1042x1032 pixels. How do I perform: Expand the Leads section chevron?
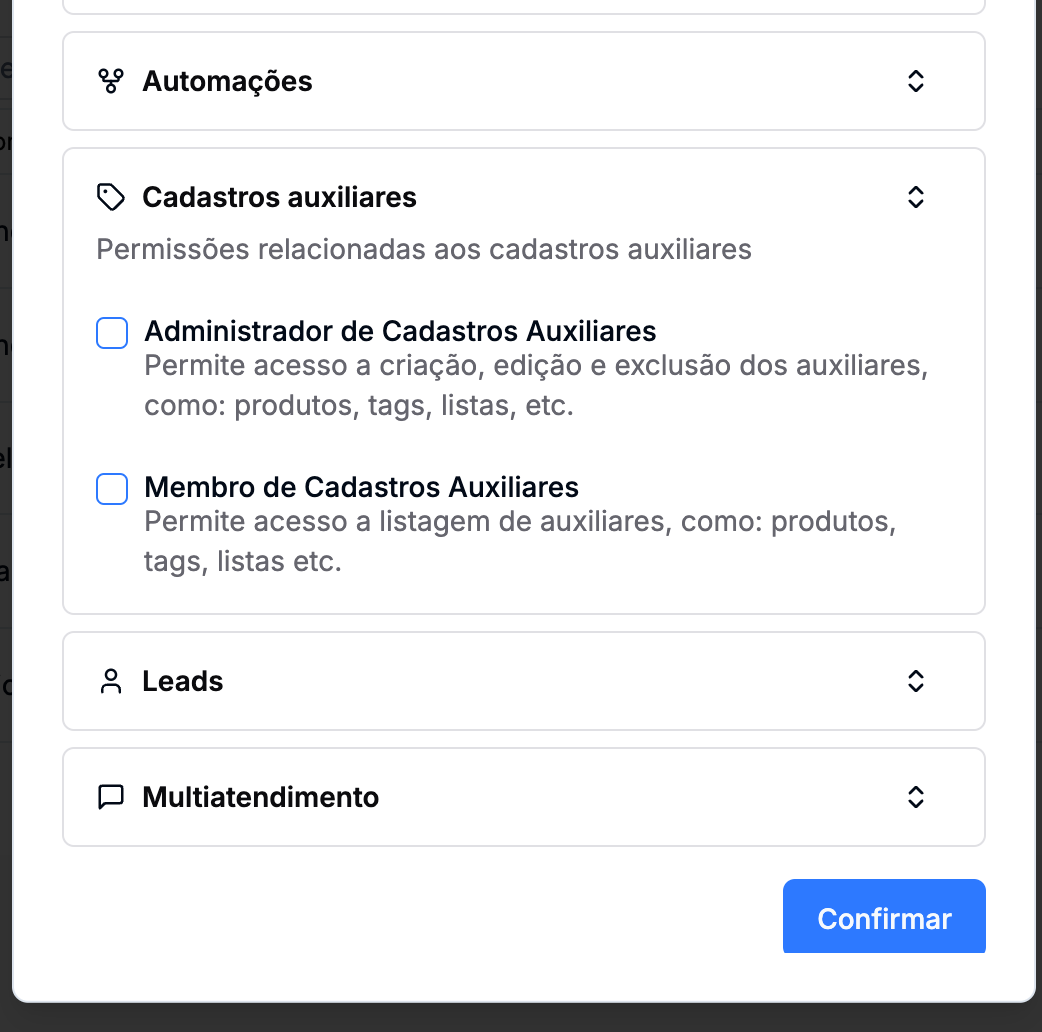(x=915, y=682)
